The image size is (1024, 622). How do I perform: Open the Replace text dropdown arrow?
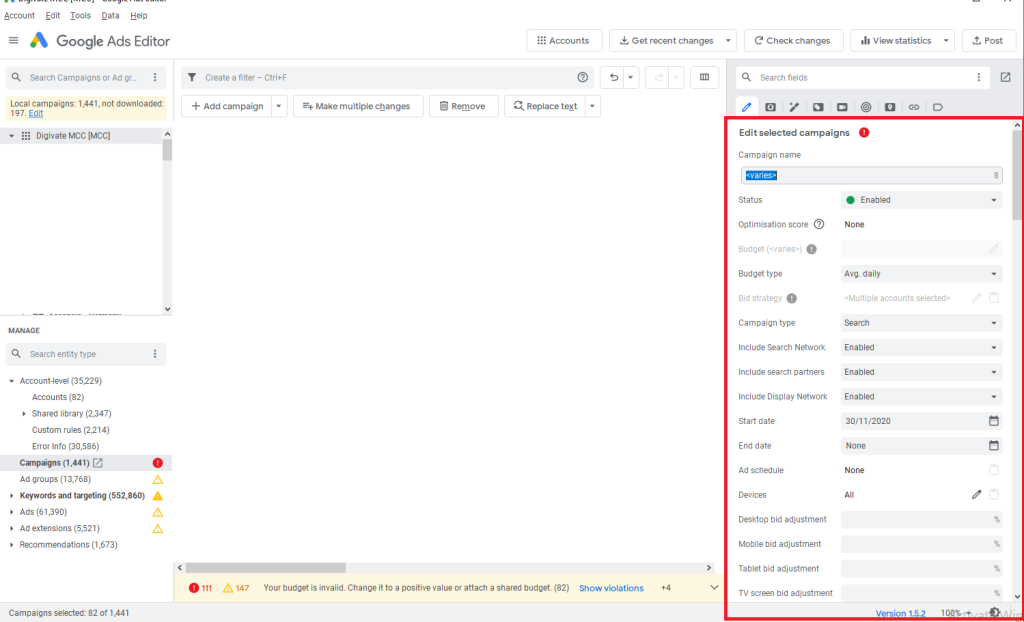click(x=592, y=106)
